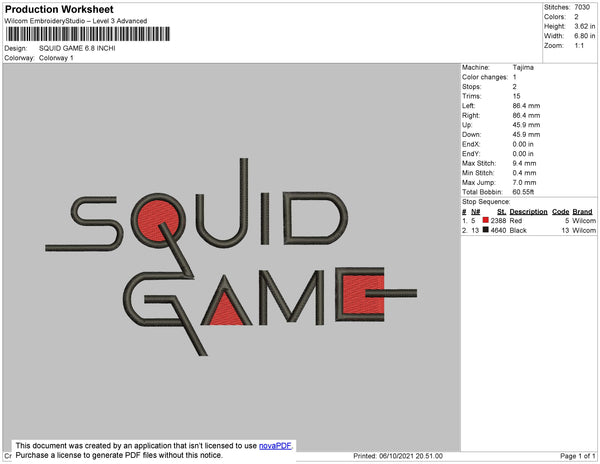Click the 'Color changes:' label
This screenshot has width=600, height=464.
[x=485, y=77]
